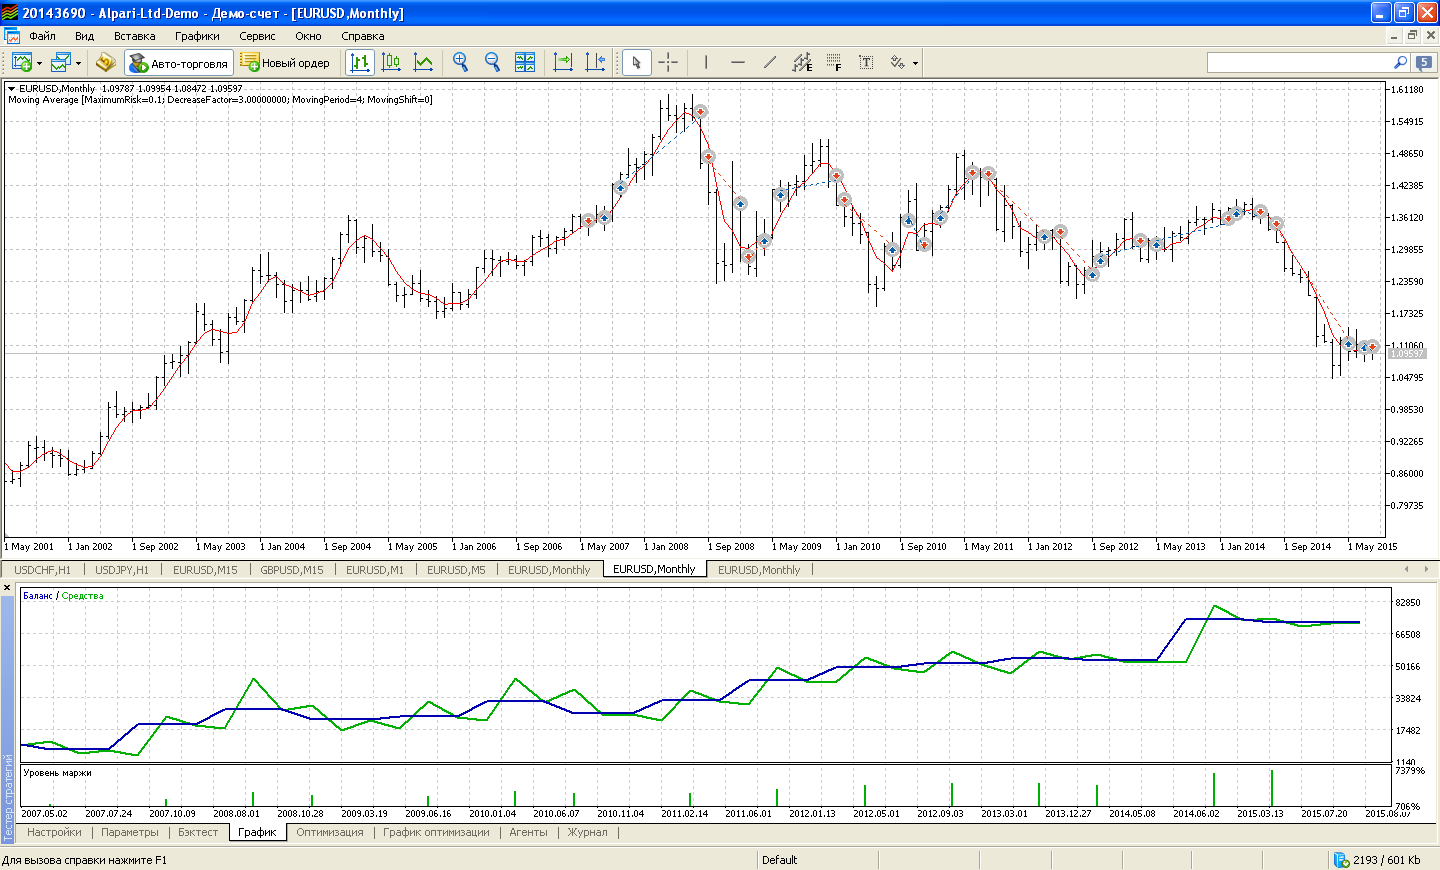Draw a vertical line tool
Screen dimensions: 1440x870
point(706,62)
